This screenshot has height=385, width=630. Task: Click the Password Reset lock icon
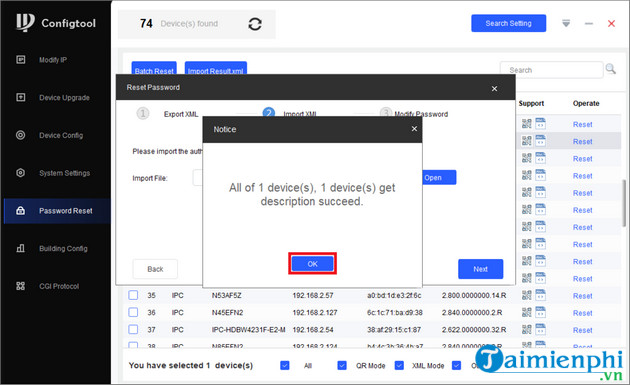pos(20,211)
